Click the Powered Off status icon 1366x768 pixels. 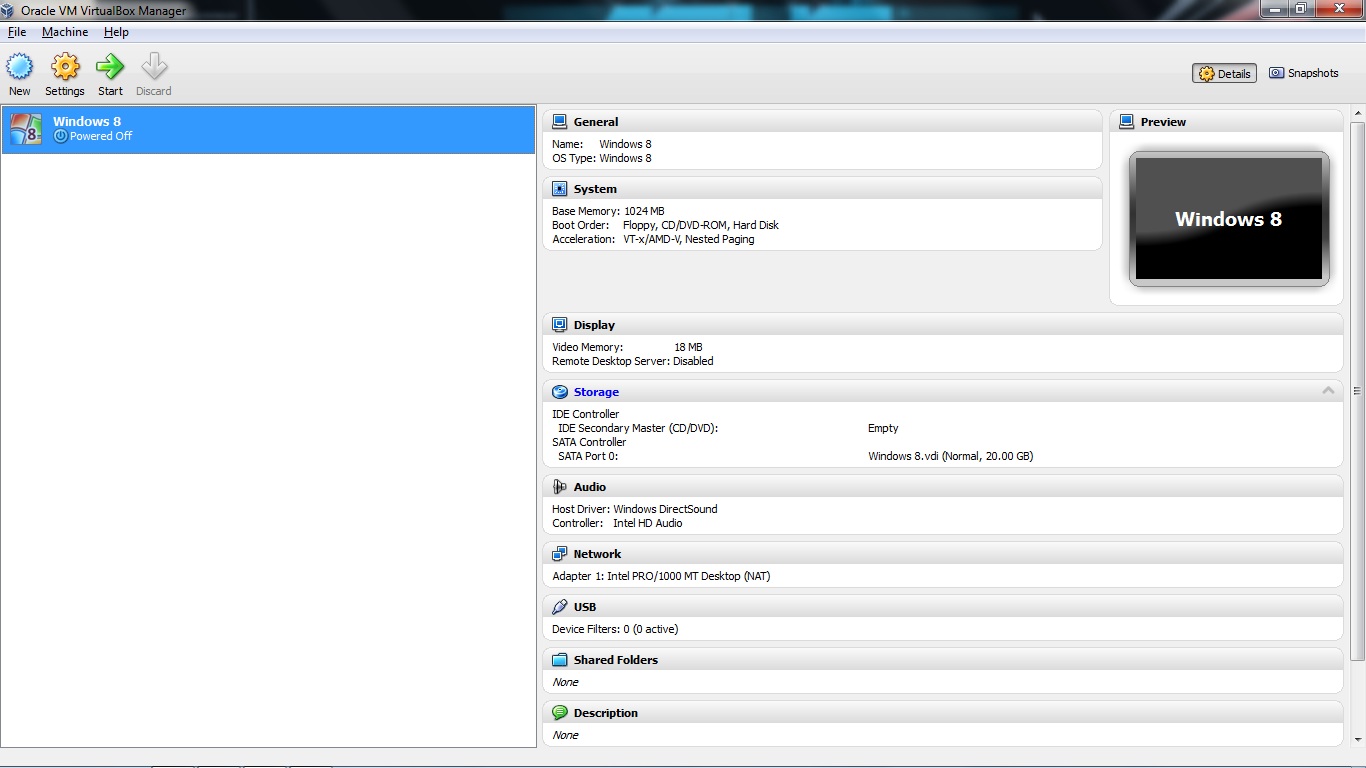(x=60, y=136)
